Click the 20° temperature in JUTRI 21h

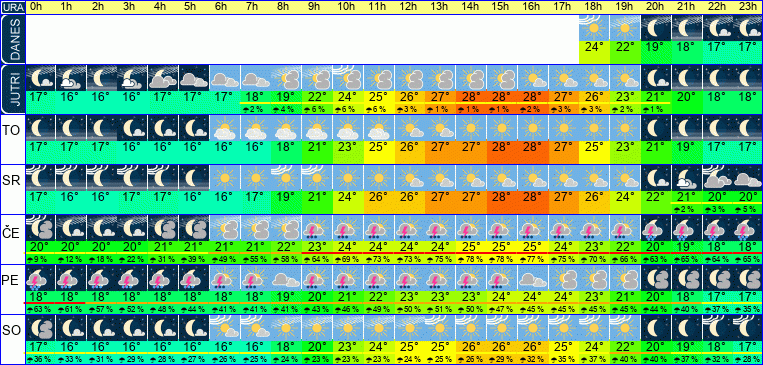pos(687,96)
